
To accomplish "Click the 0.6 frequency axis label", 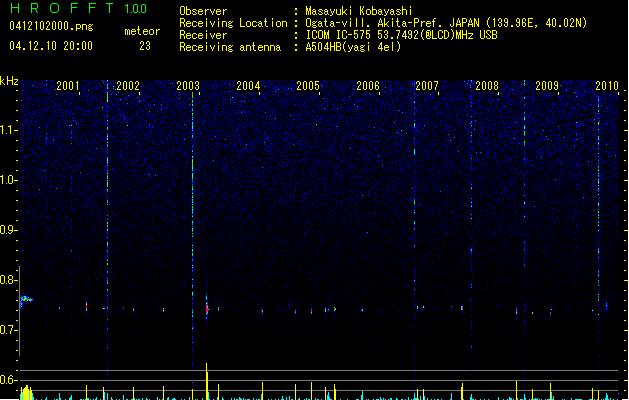I will point(9,380).
